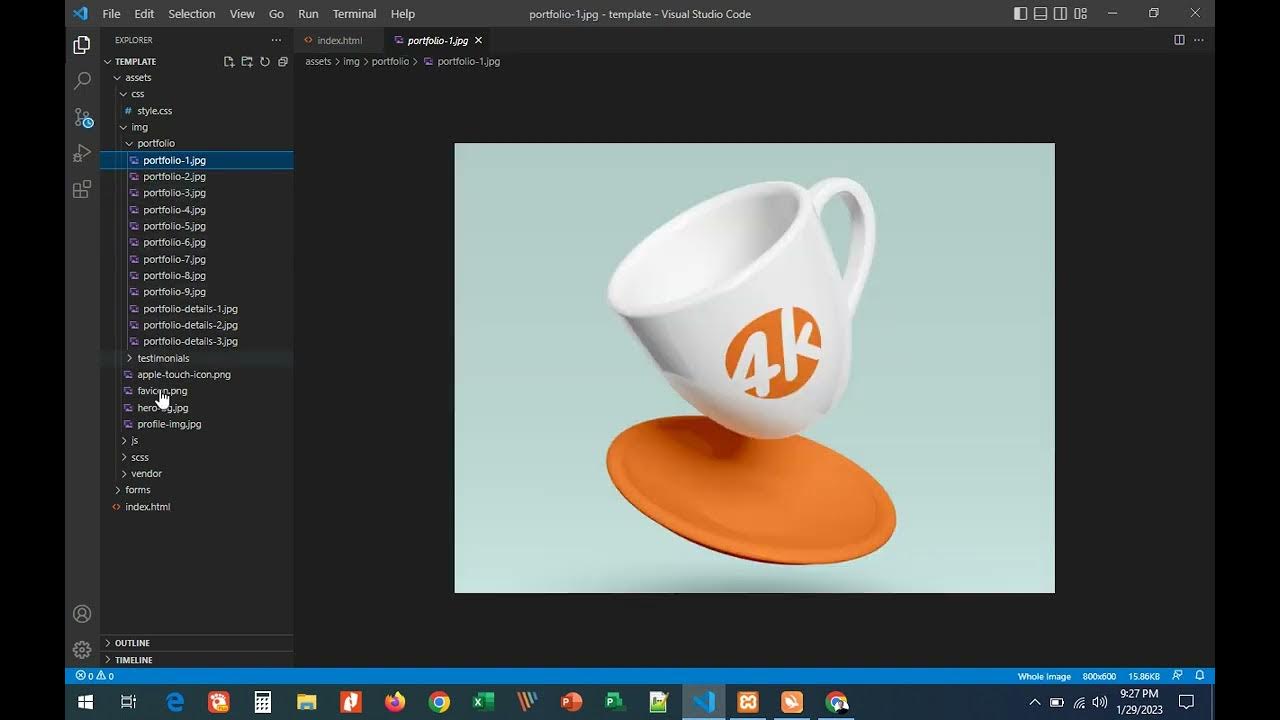This screenshot has height=720, width=1280.
Task: Open the Search view in the activity bar
Action: (82, 81)
